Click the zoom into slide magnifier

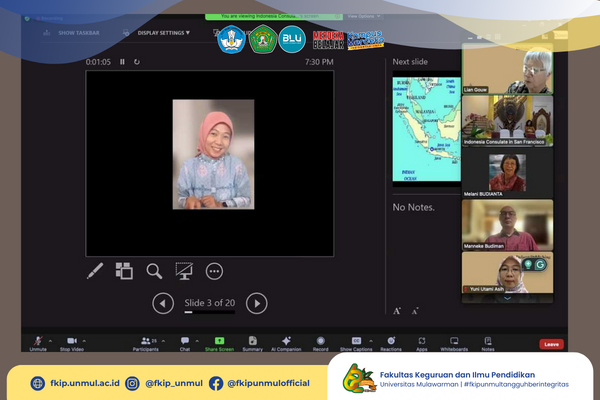154,270
